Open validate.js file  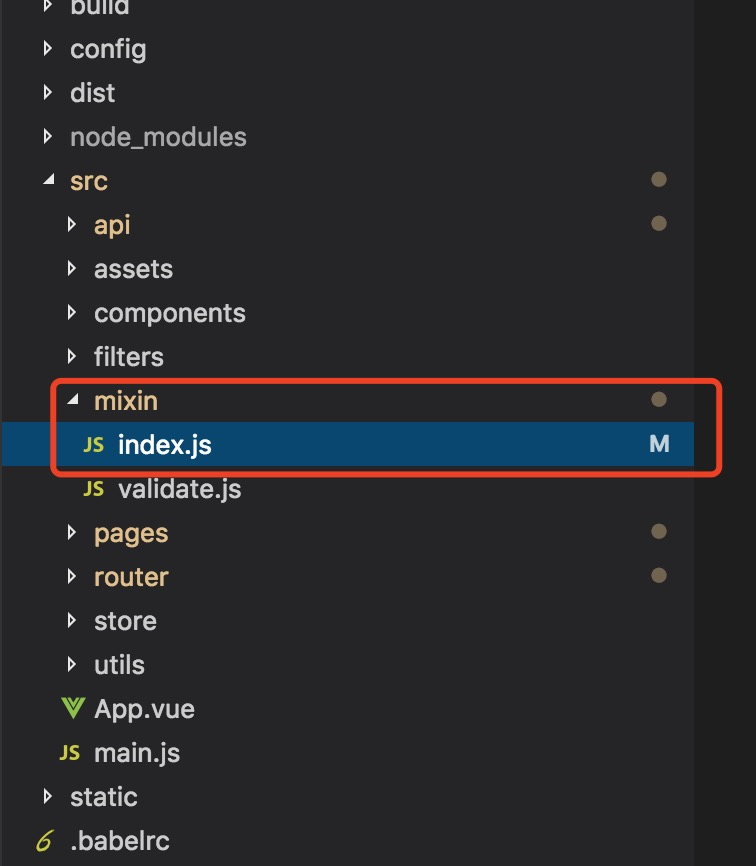click(179, 489)
